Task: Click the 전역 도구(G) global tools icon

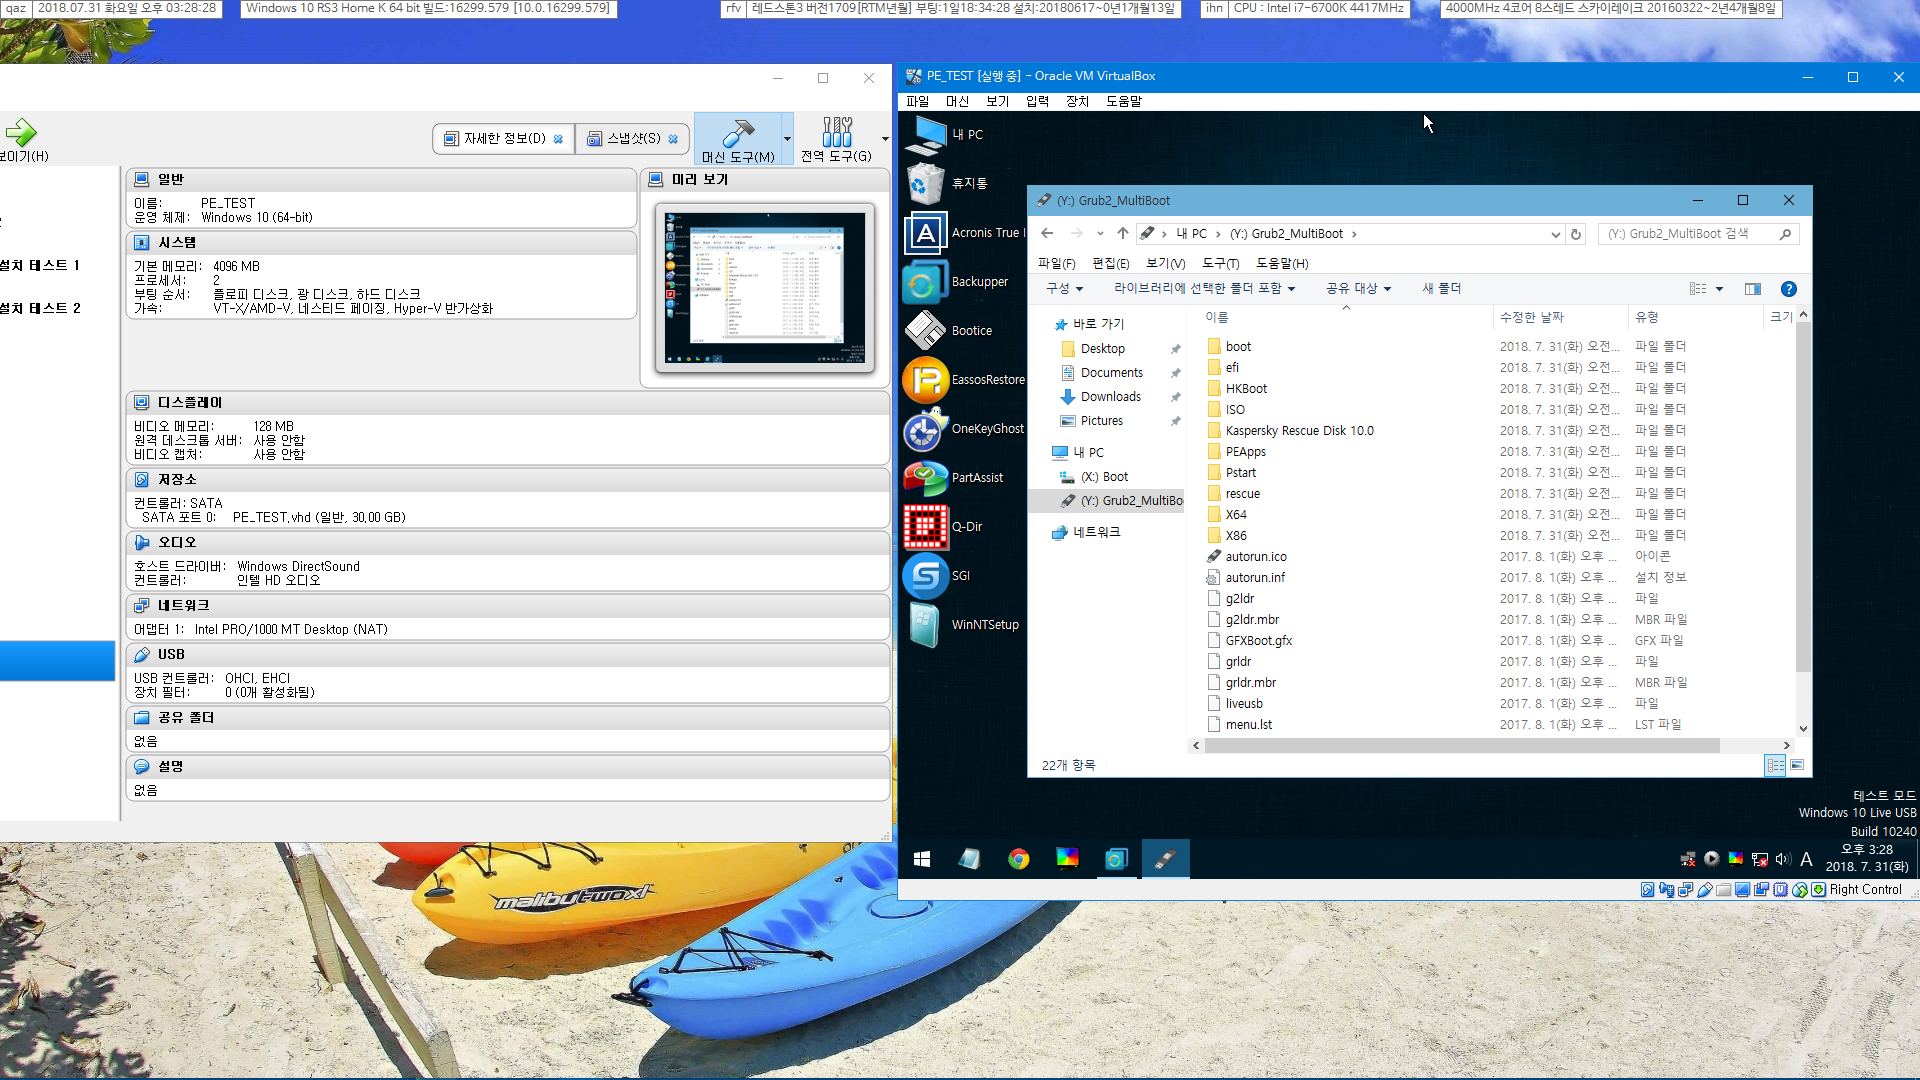Action: [x=837, y=139]
